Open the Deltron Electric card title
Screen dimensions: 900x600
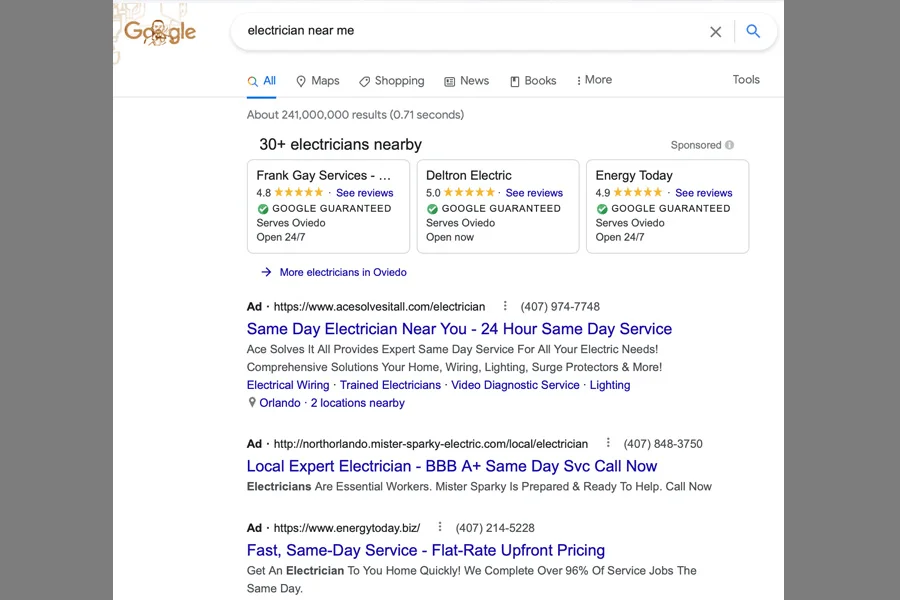pyautogui.click(x=468, y=175)
